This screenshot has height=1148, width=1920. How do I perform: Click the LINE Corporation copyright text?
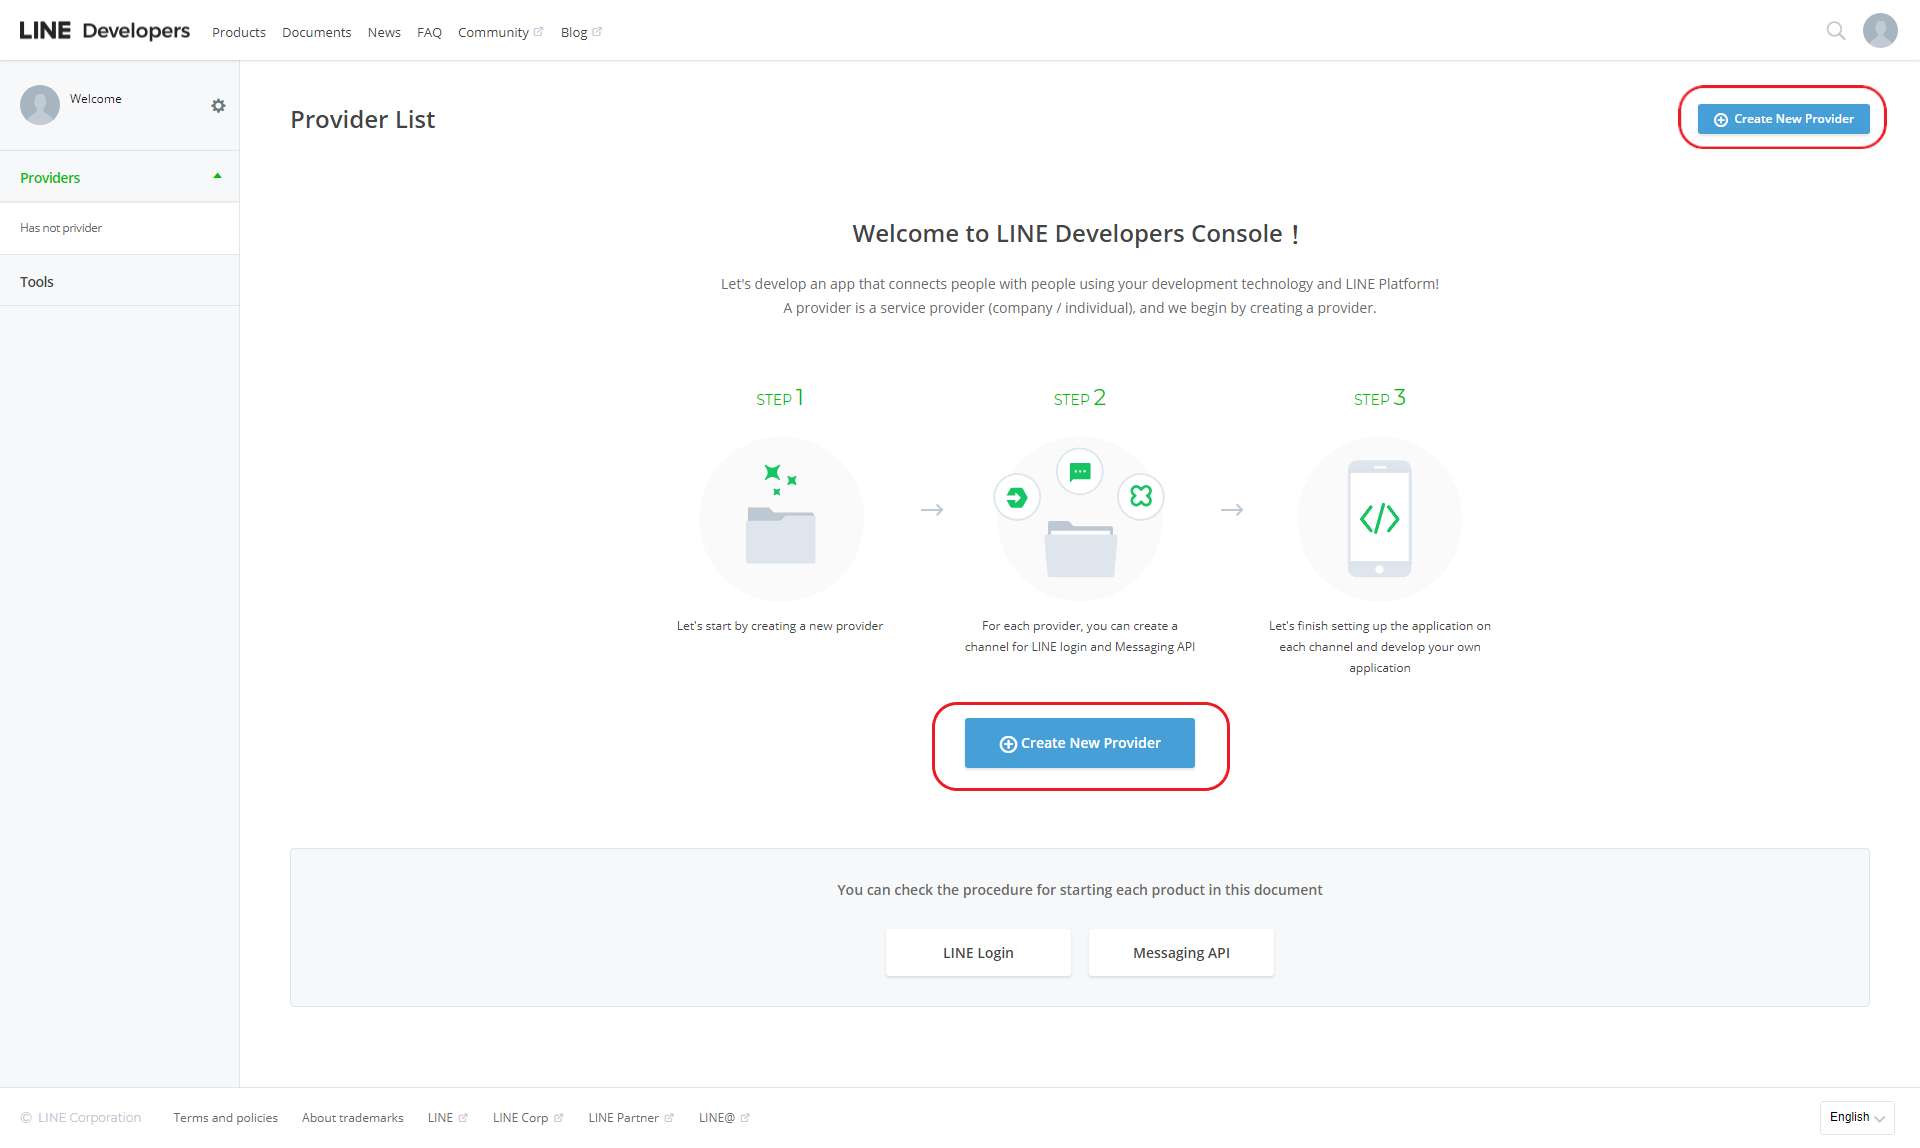pyautogui.click(x=81, y=1118)
